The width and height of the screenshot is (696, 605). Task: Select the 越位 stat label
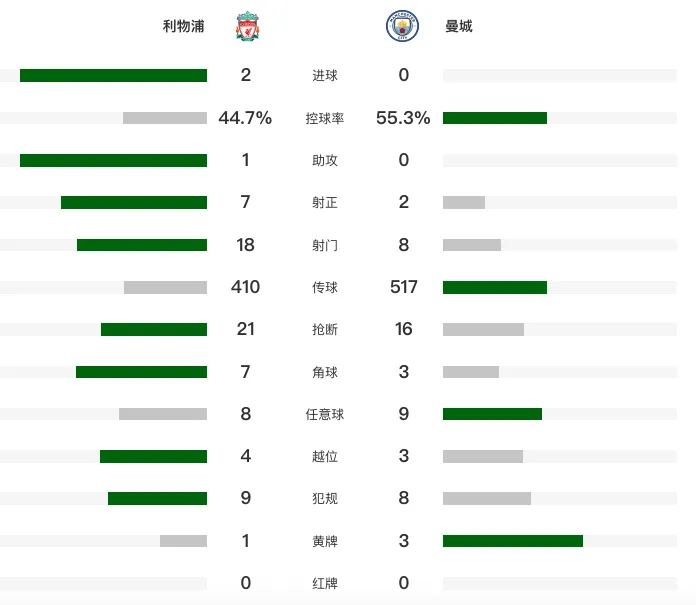point(324,456)
